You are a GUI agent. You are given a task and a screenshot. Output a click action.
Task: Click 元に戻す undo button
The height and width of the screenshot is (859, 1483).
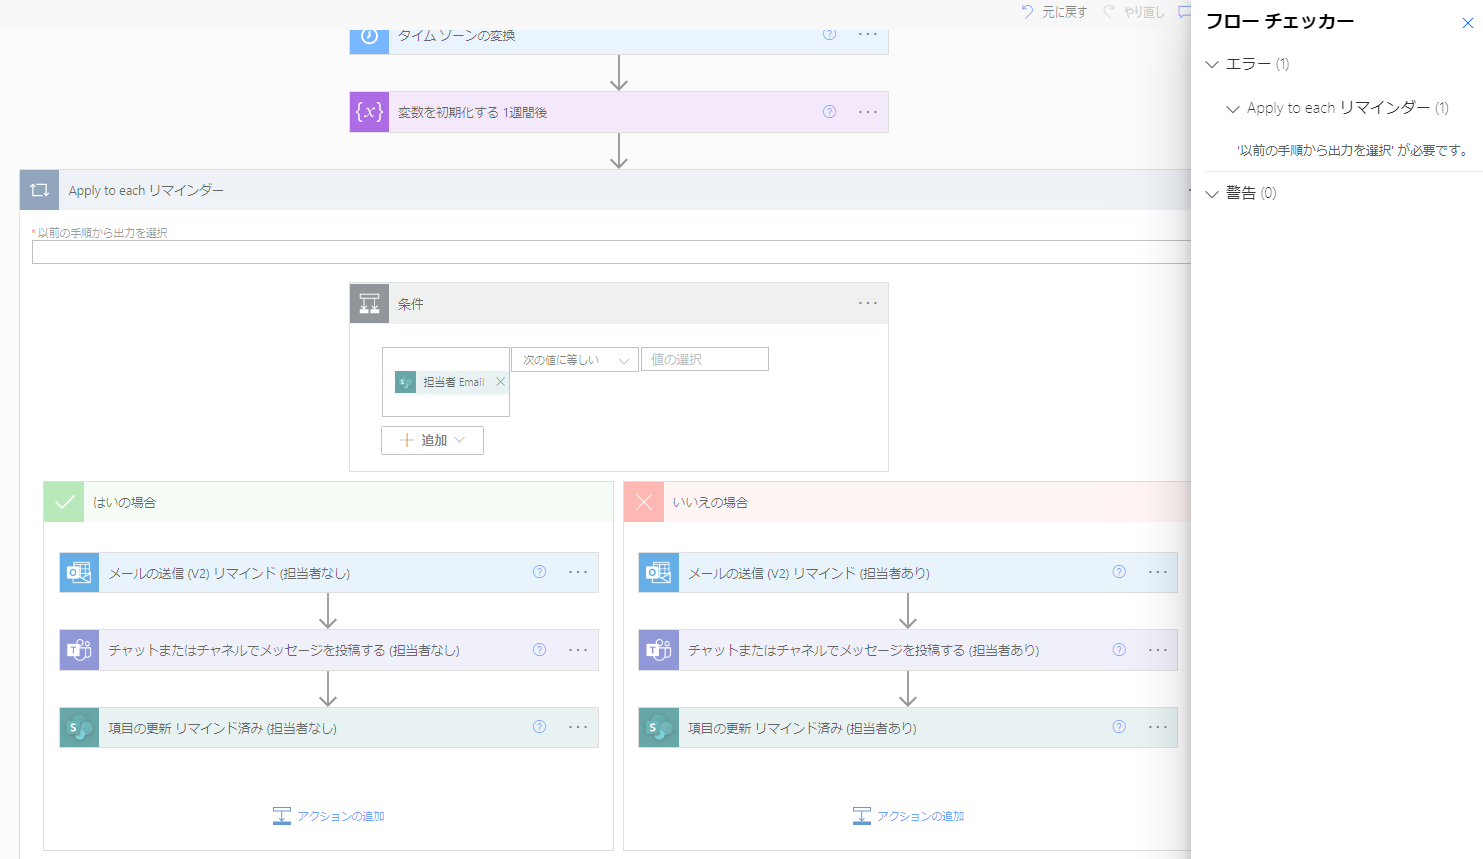point(1054,12)
